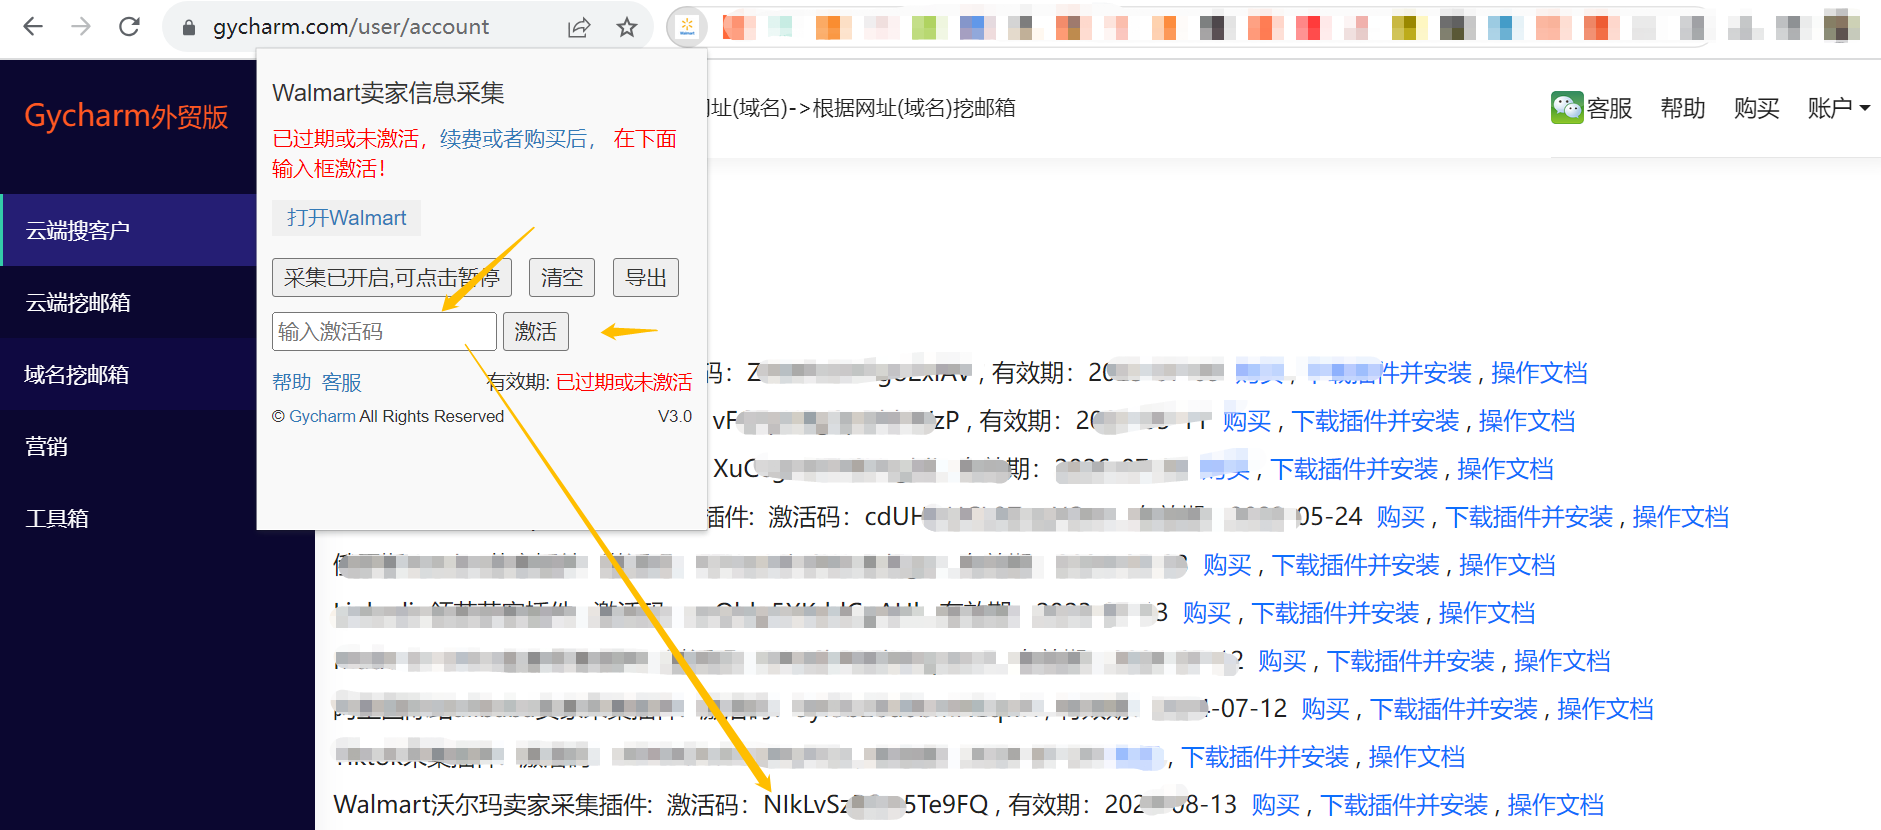1881x830 pixels.
Task: Expand the 账户 account dropdown
Action: (1839, 108)
